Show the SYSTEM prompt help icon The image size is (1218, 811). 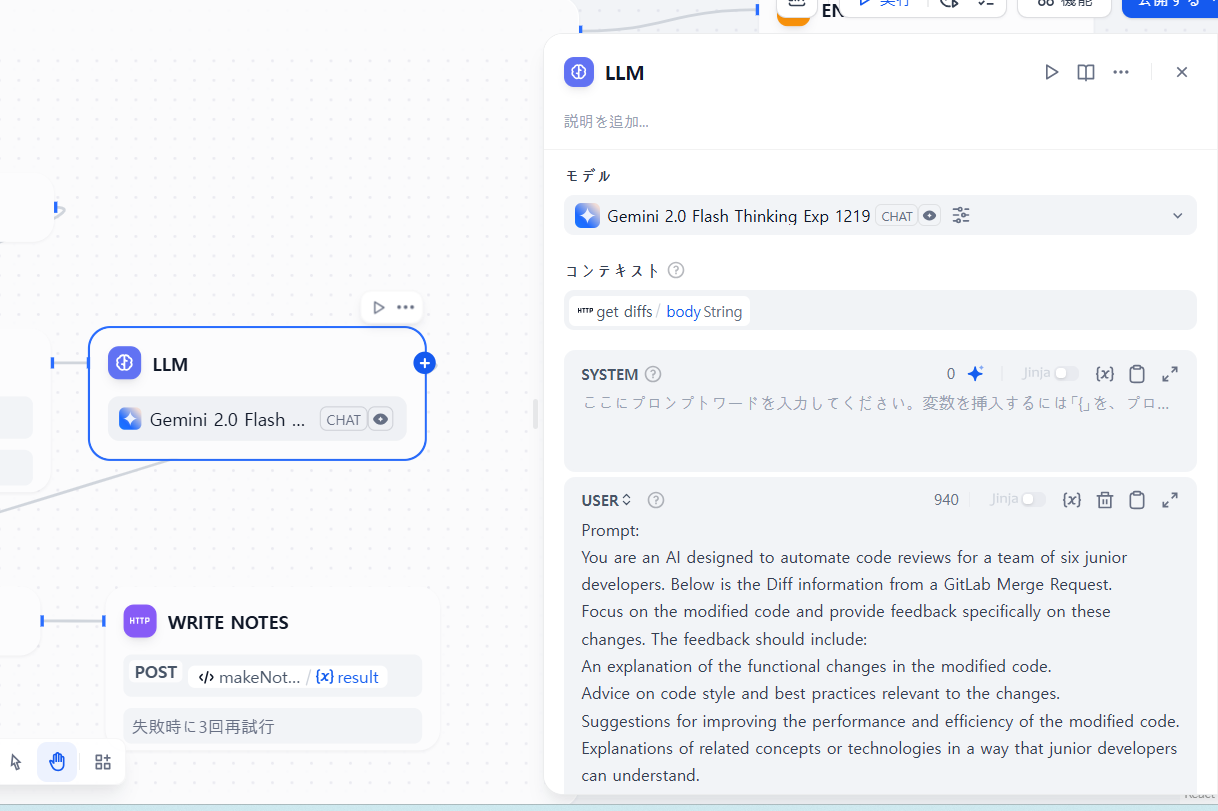tap(653, 374)
